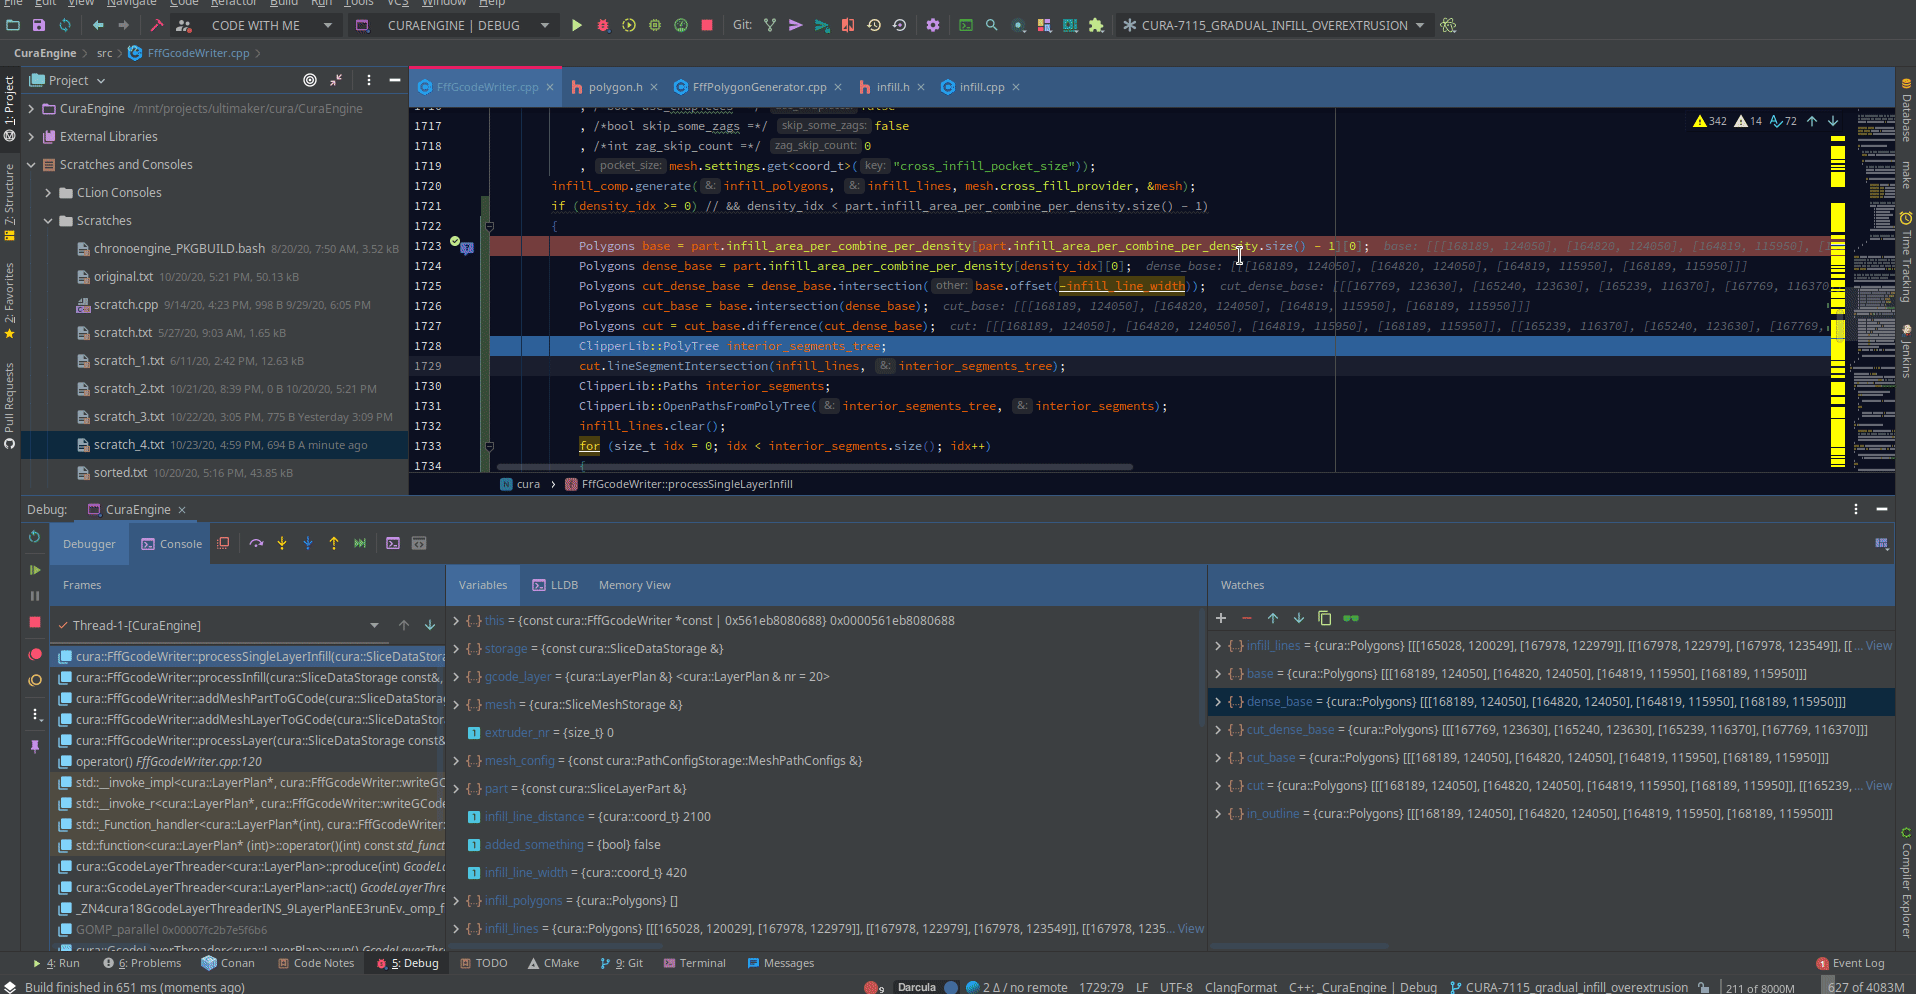The height and width of the screenshot is (994, 1916).
Task: Remove the selected watch with the minus icon
Action: coord(1247,618)
